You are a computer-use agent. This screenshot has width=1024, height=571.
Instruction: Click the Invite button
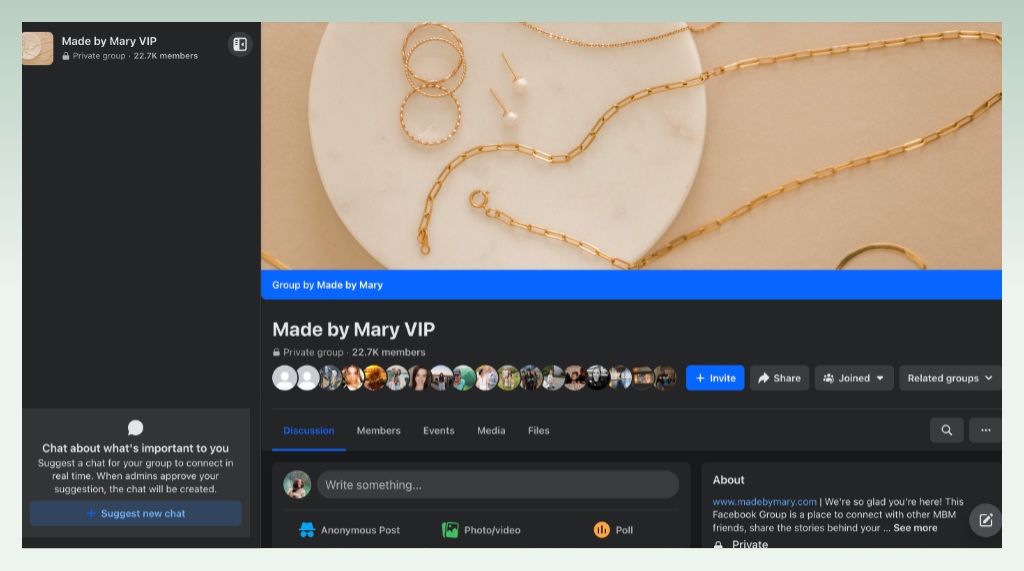(715, 378)
